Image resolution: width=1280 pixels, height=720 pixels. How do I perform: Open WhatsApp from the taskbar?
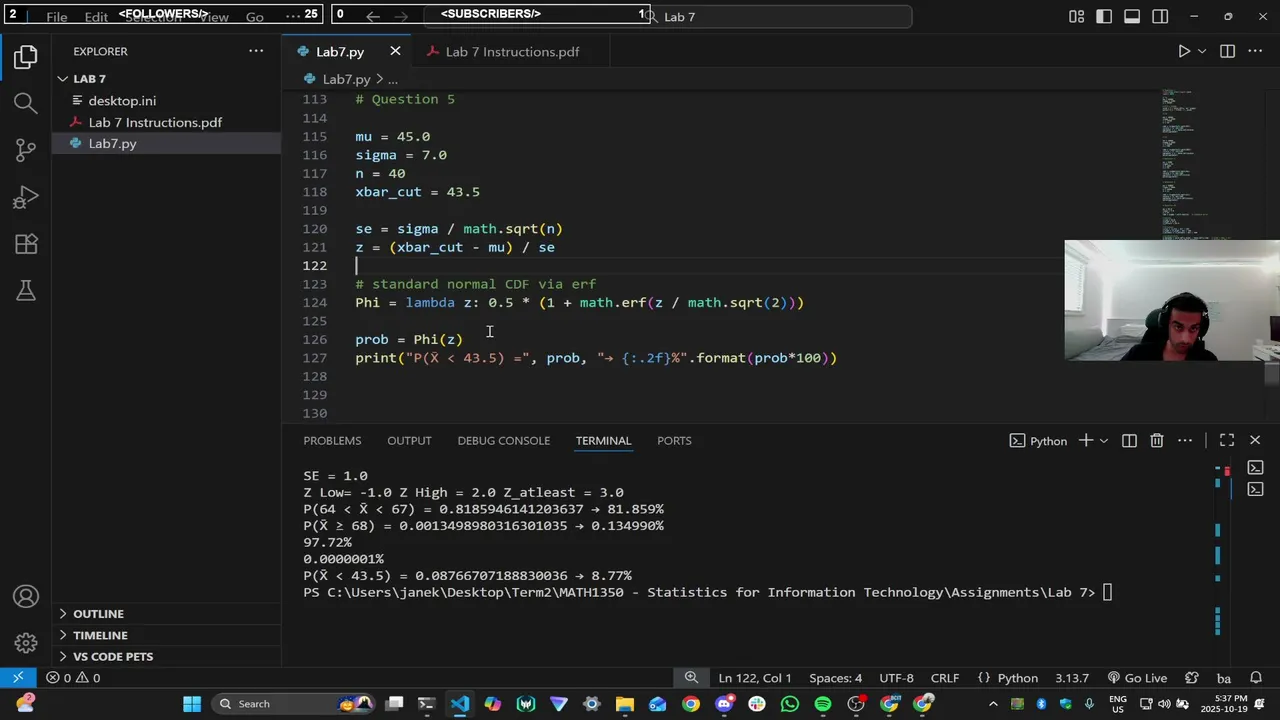click(x=790, y=704)
